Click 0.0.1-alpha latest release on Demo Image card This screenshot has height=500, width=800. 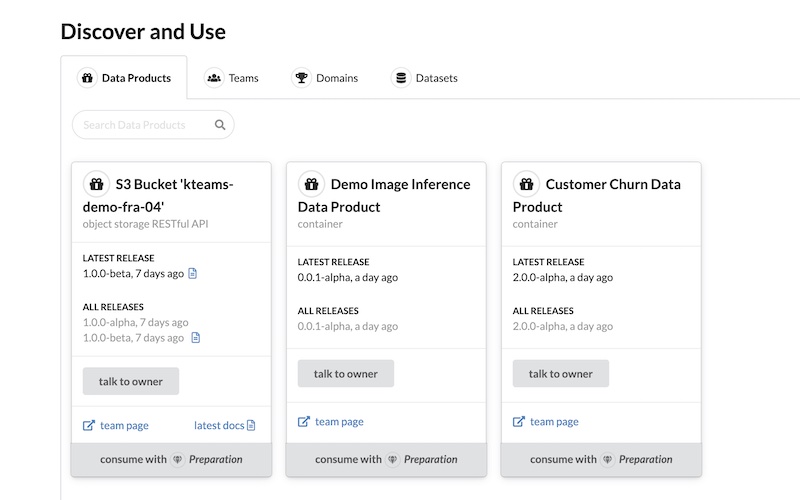click(x=348, y=278)
